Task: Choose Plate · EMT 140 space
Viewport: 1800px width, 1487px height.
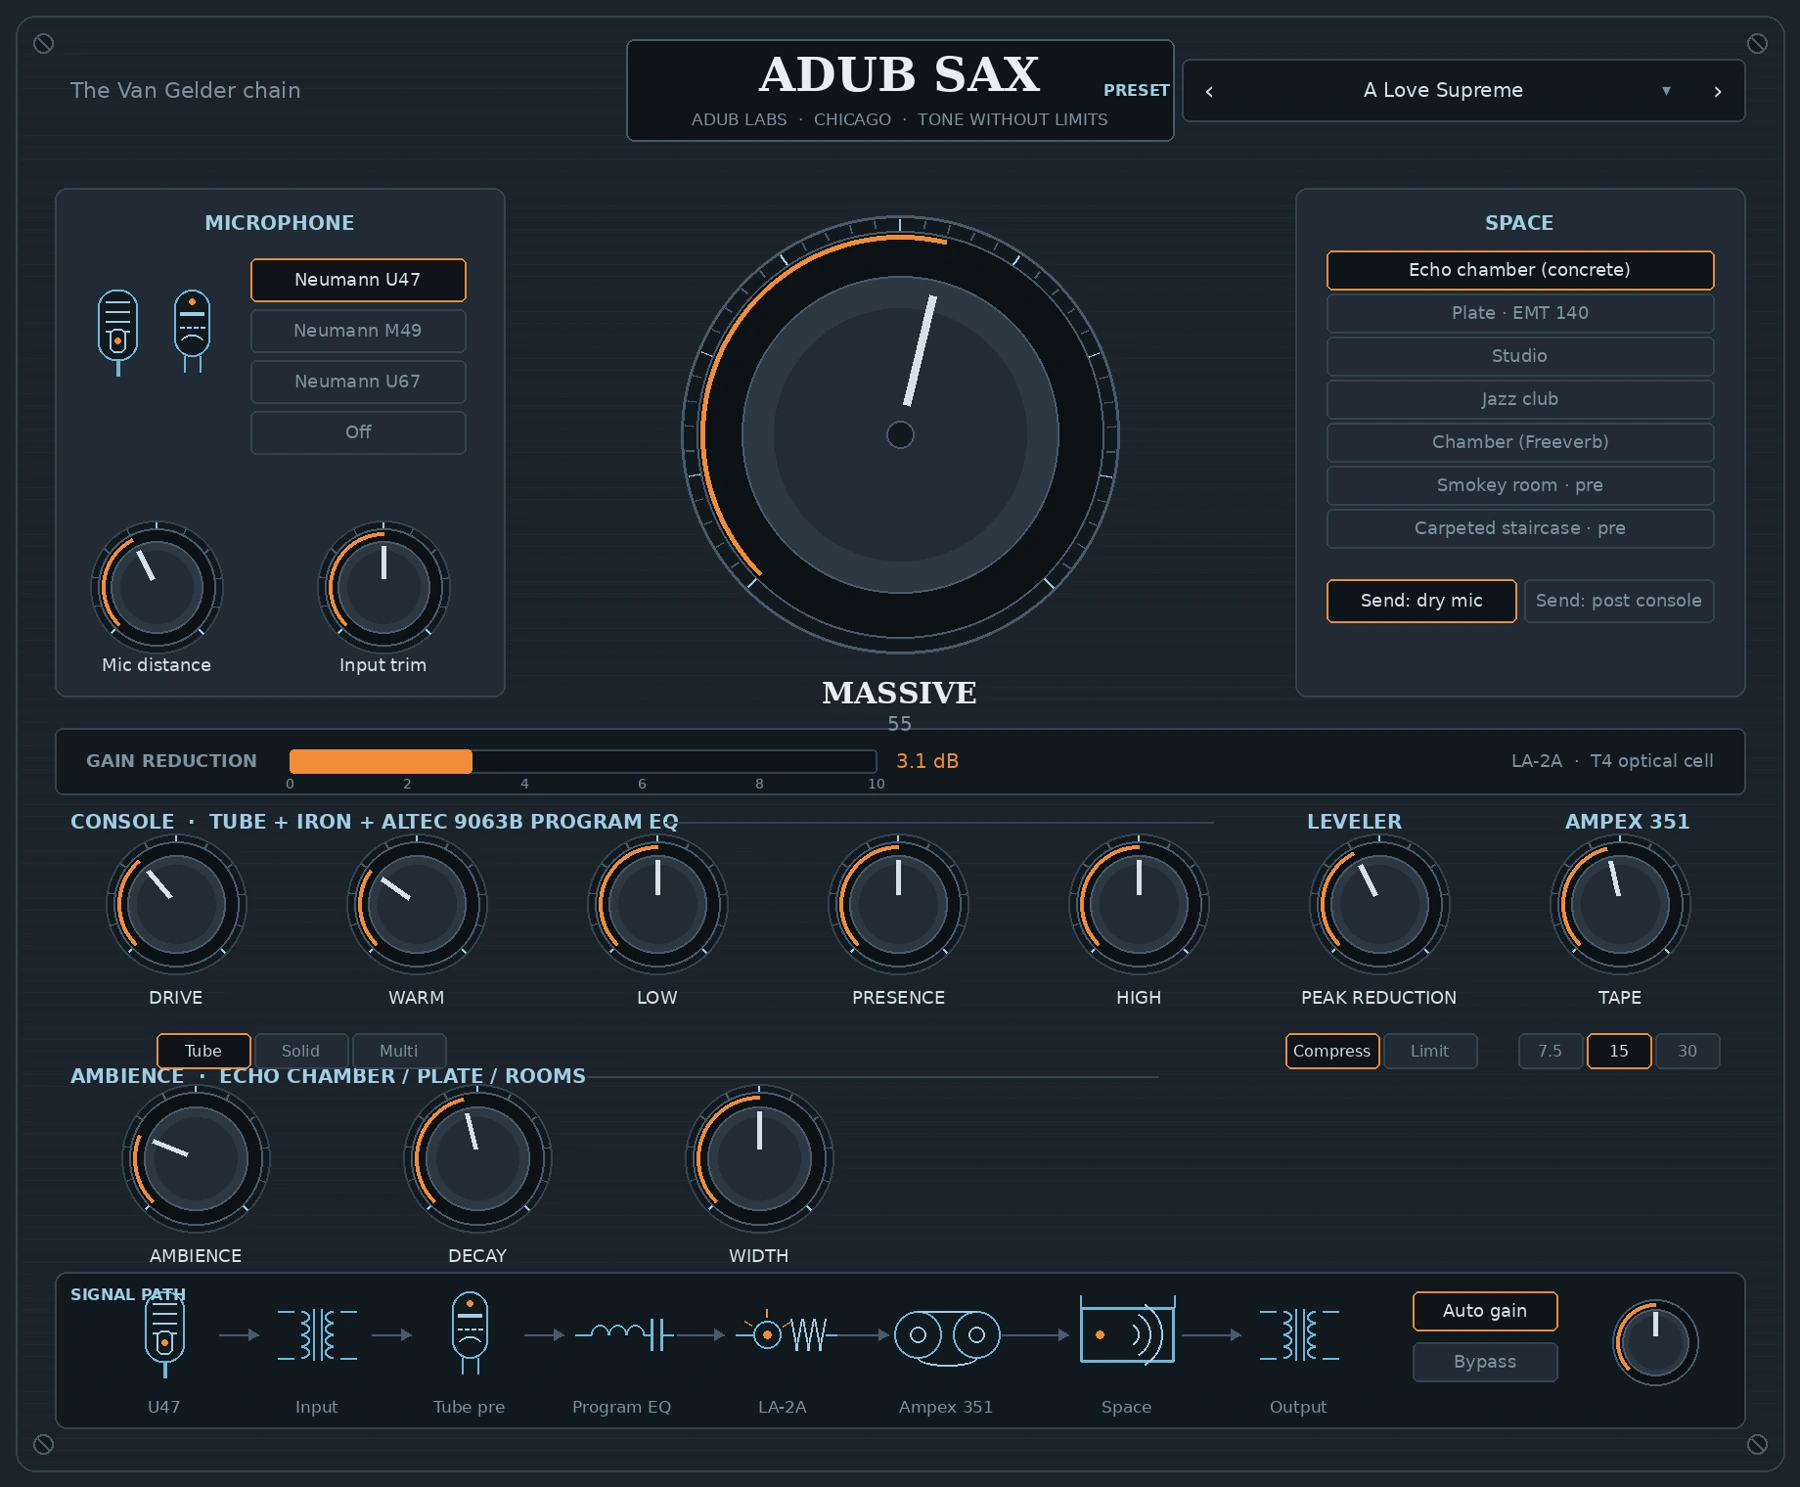Action: point(1520,313)
